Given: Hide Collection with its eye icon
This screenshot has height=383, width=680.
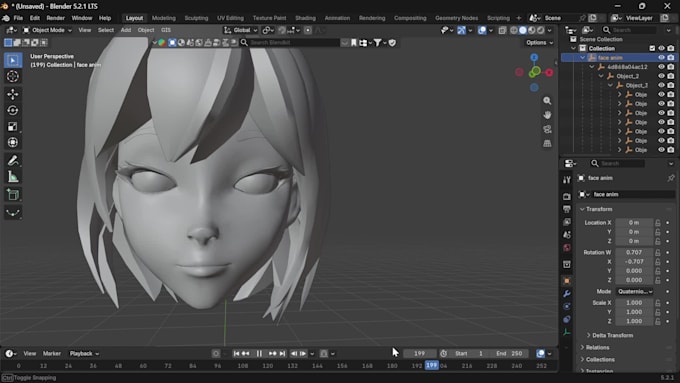Looking at the screenshot, I should click(x=661, y=48).
